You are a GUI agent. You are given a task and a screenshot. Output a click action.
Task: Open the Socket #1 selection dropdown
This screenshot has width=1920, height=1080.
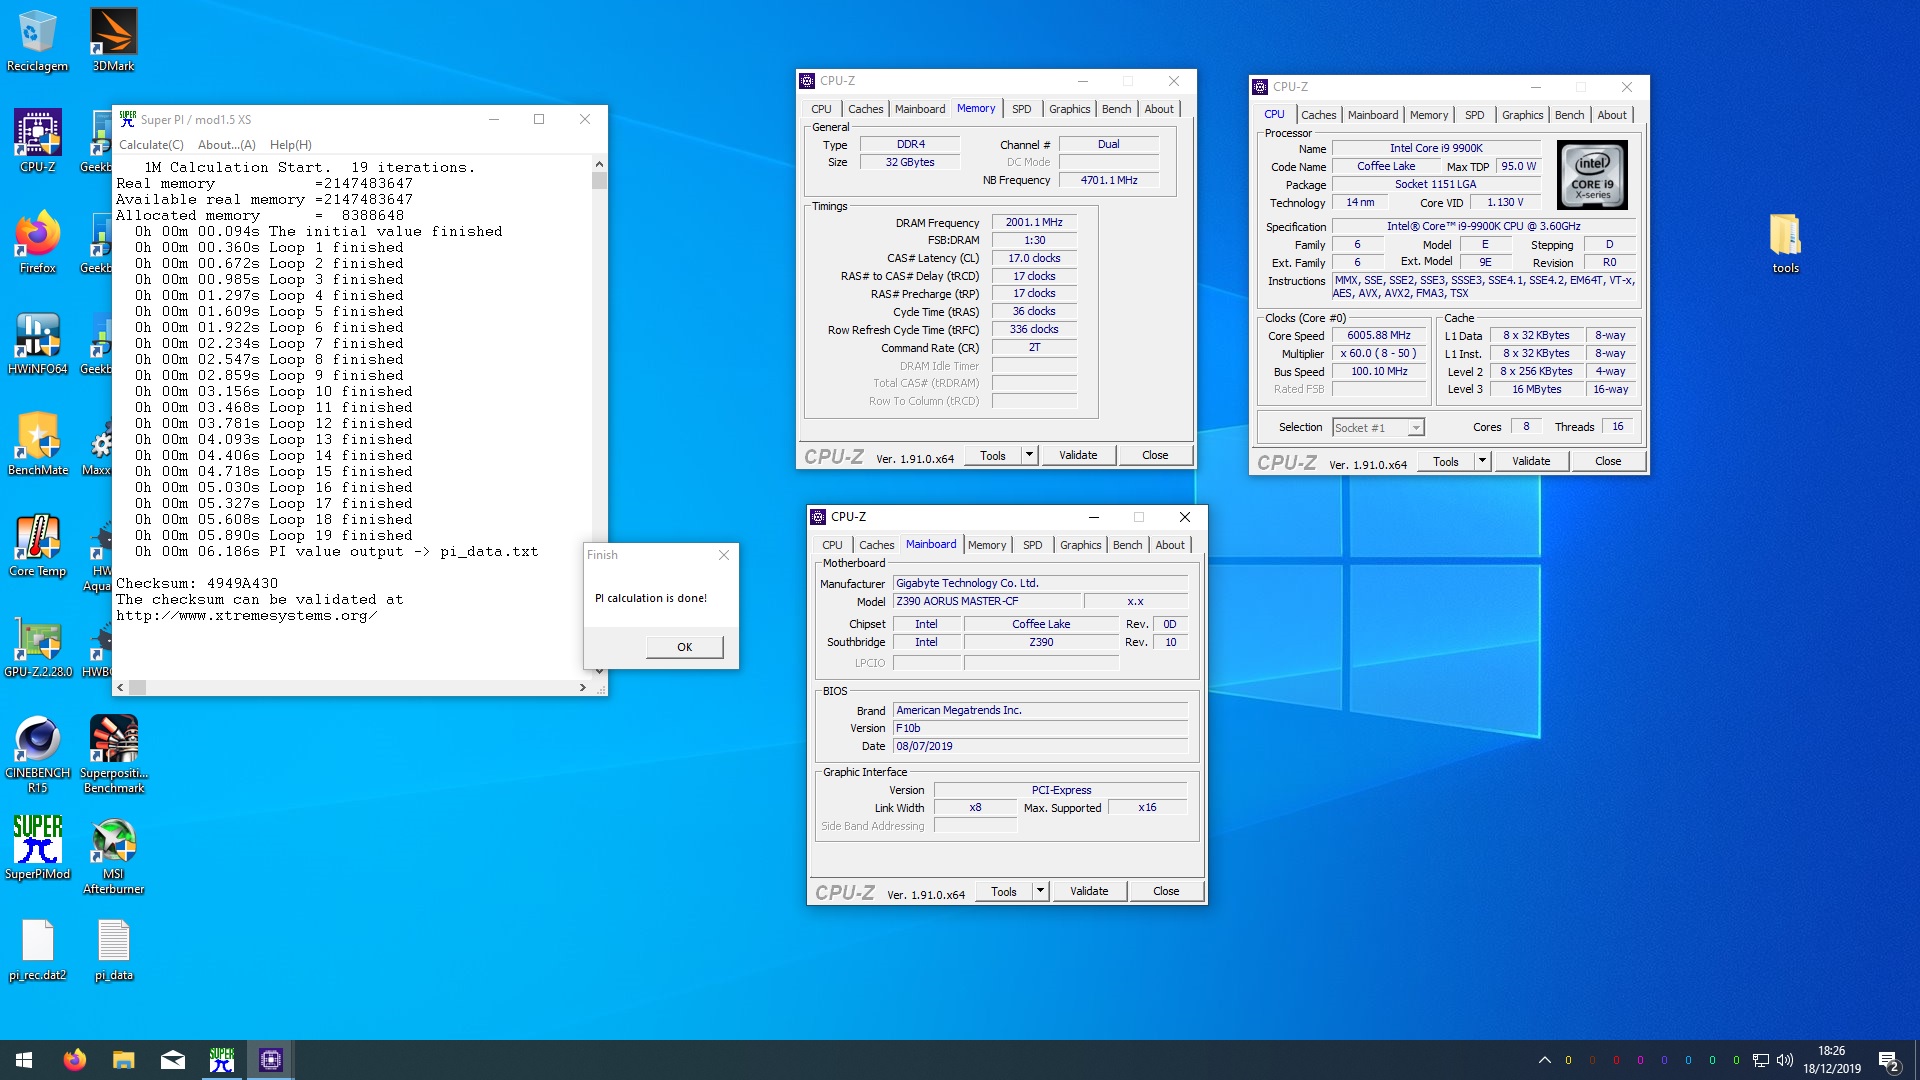[x=1378, y=428]
